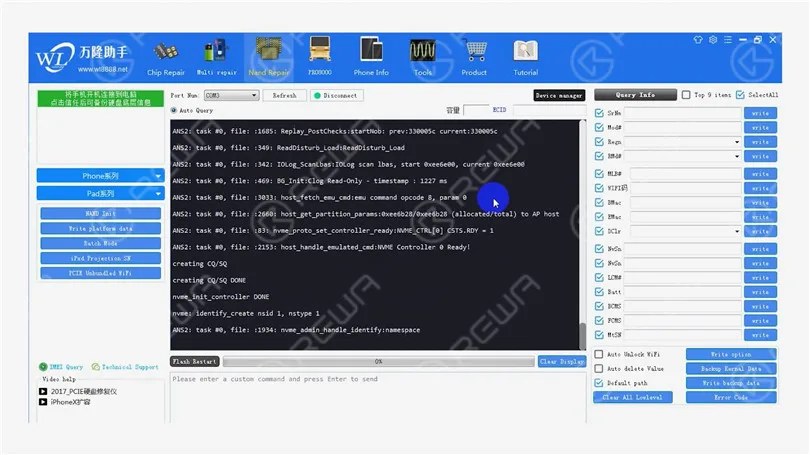This screenshot has height=455, width=810.
Task: Click the ECID input field
Action: (x=549, y=110)
